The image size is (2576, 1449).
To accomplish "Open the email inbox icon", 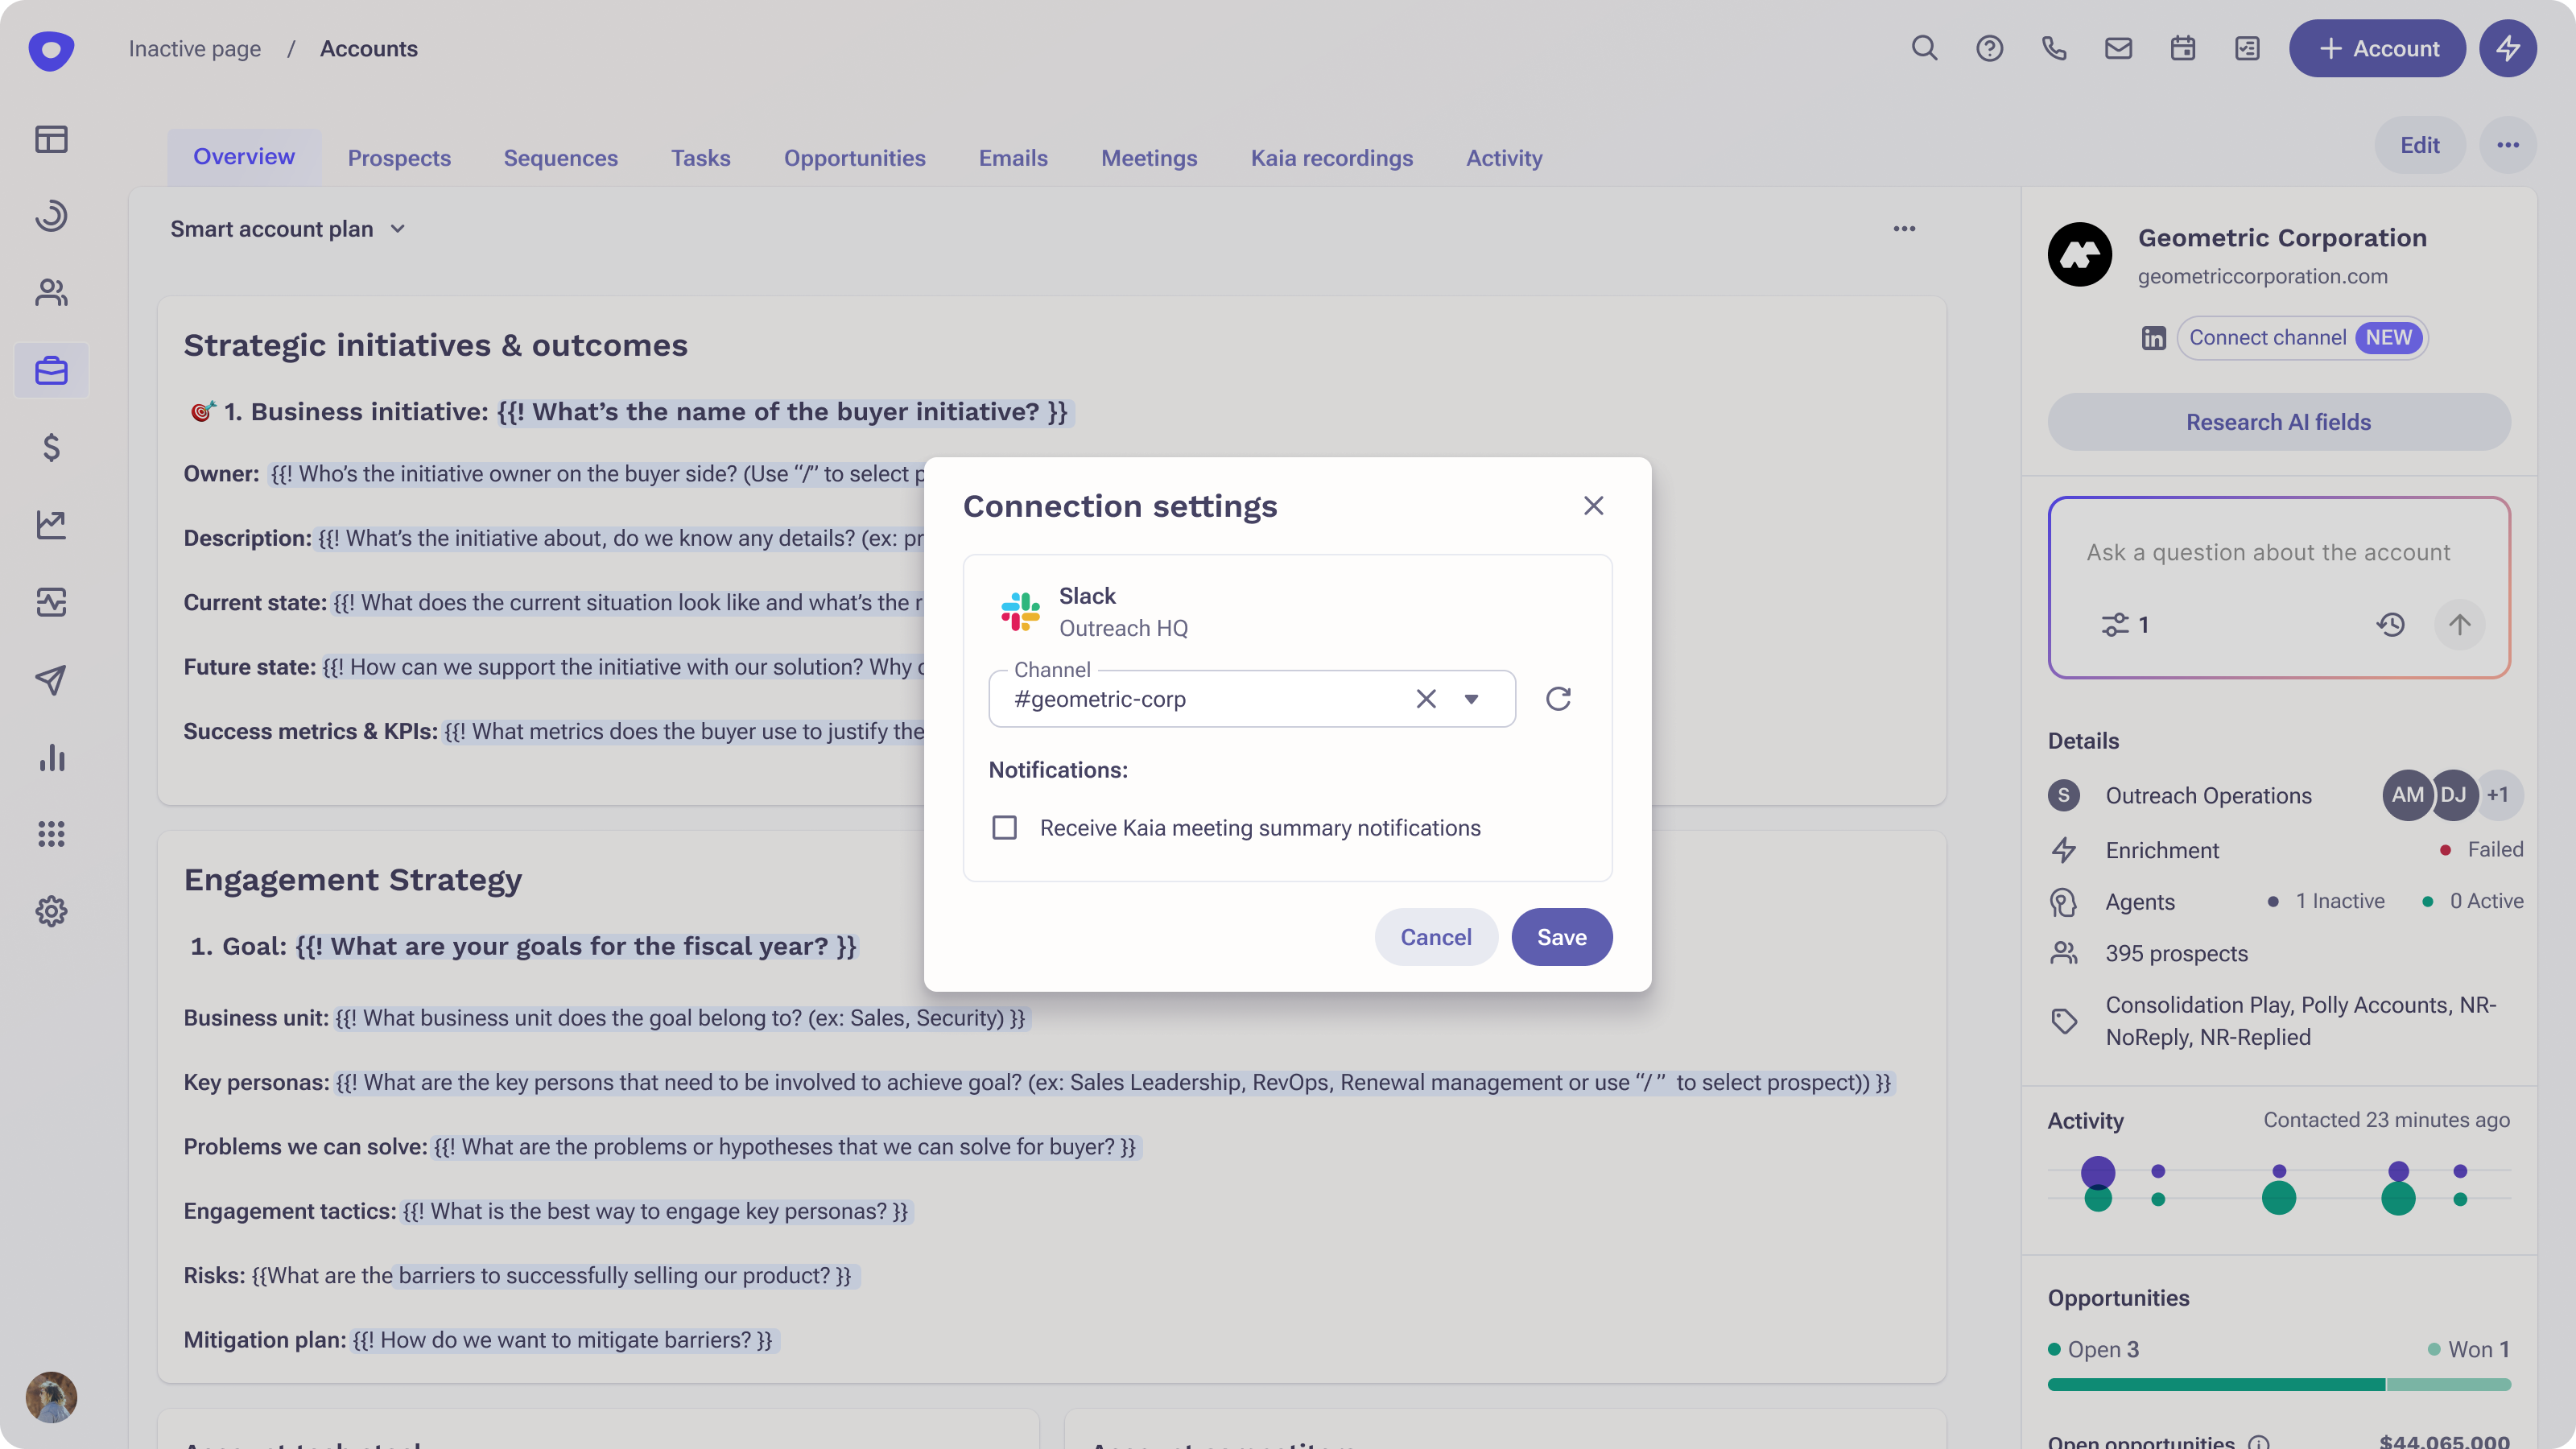I will pyautogui.click(x=2119, y=48).
